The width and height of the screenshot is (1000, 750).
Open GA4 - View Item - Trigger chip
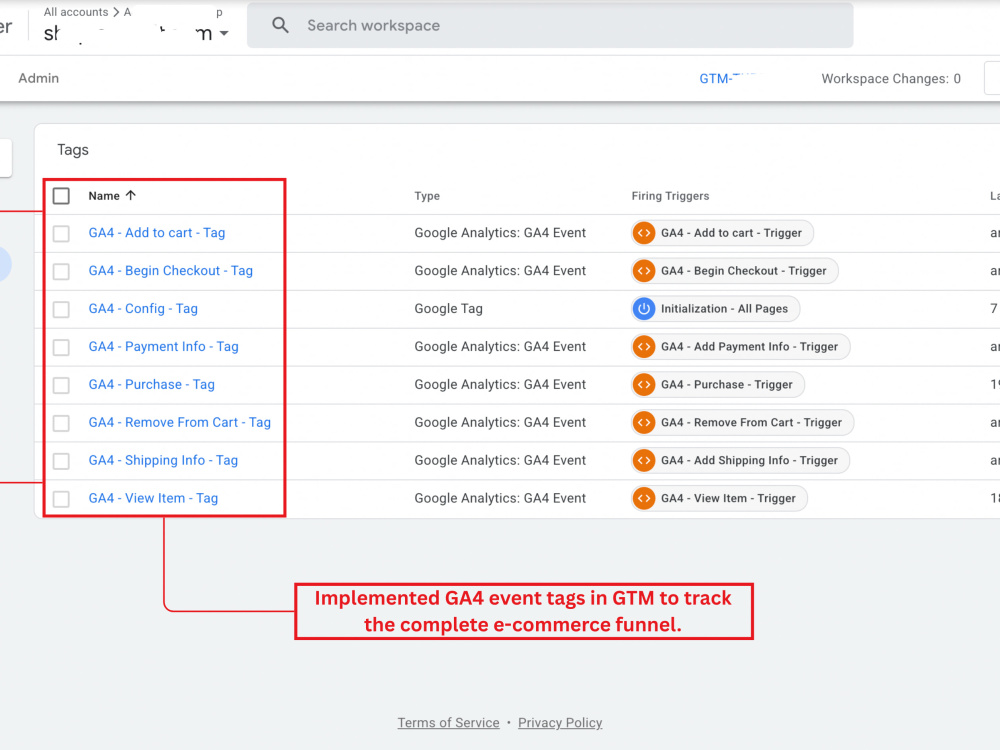719,498
